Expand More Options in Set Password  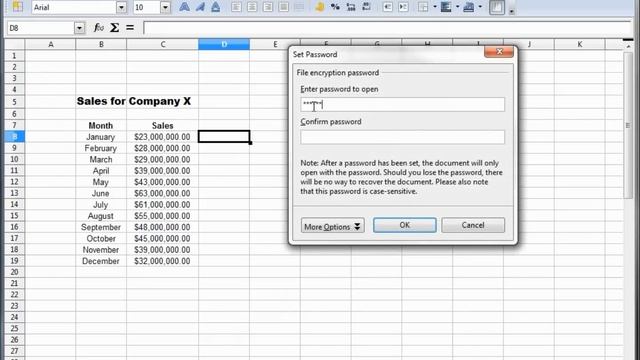[x=333, y=226]
